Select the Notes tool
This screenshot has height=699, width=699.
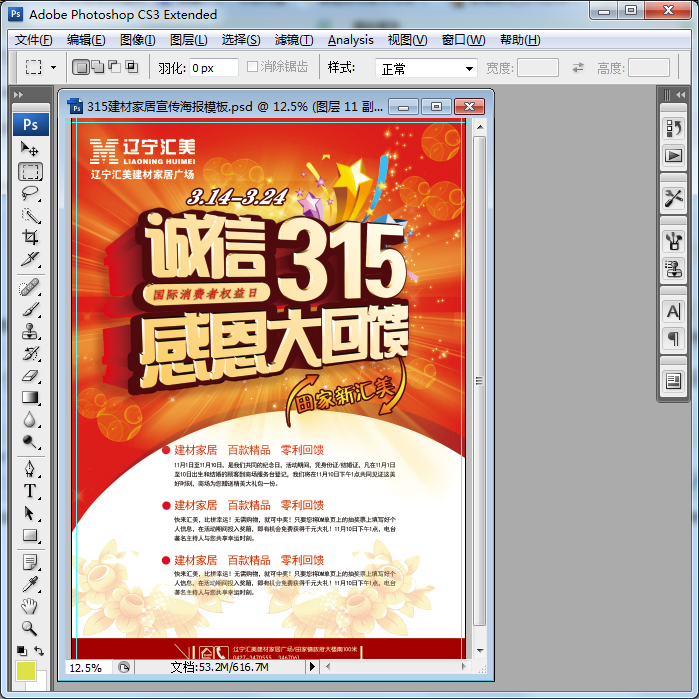[x=30, y=563]
